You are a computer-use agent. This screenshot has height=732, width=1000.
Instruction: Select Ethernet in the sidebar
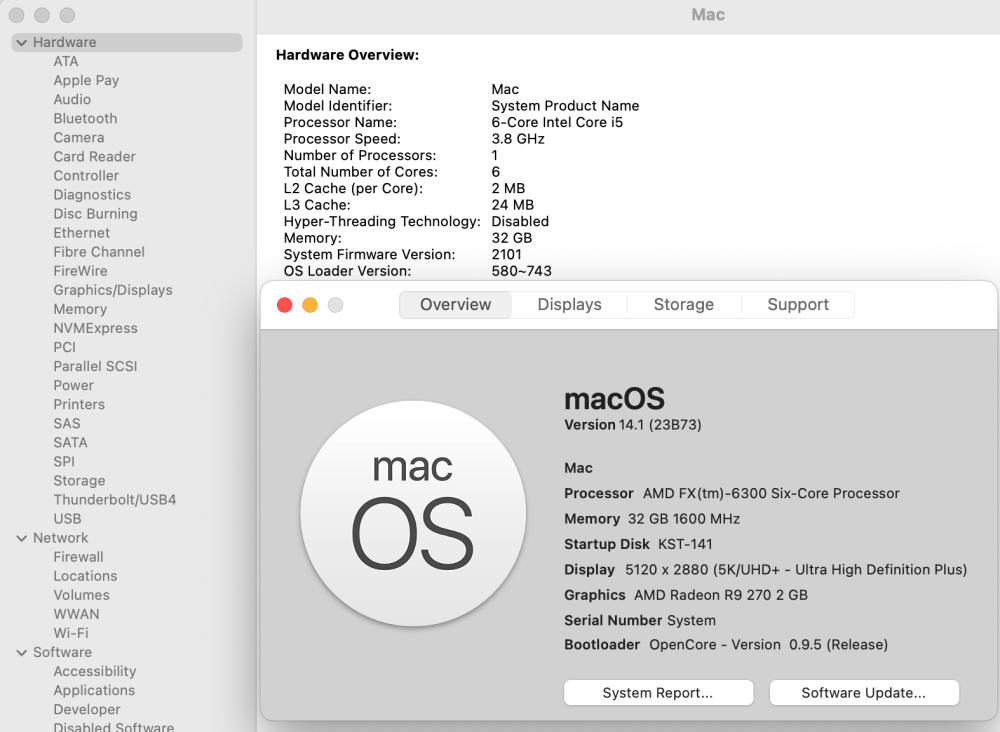coord(82,233)
